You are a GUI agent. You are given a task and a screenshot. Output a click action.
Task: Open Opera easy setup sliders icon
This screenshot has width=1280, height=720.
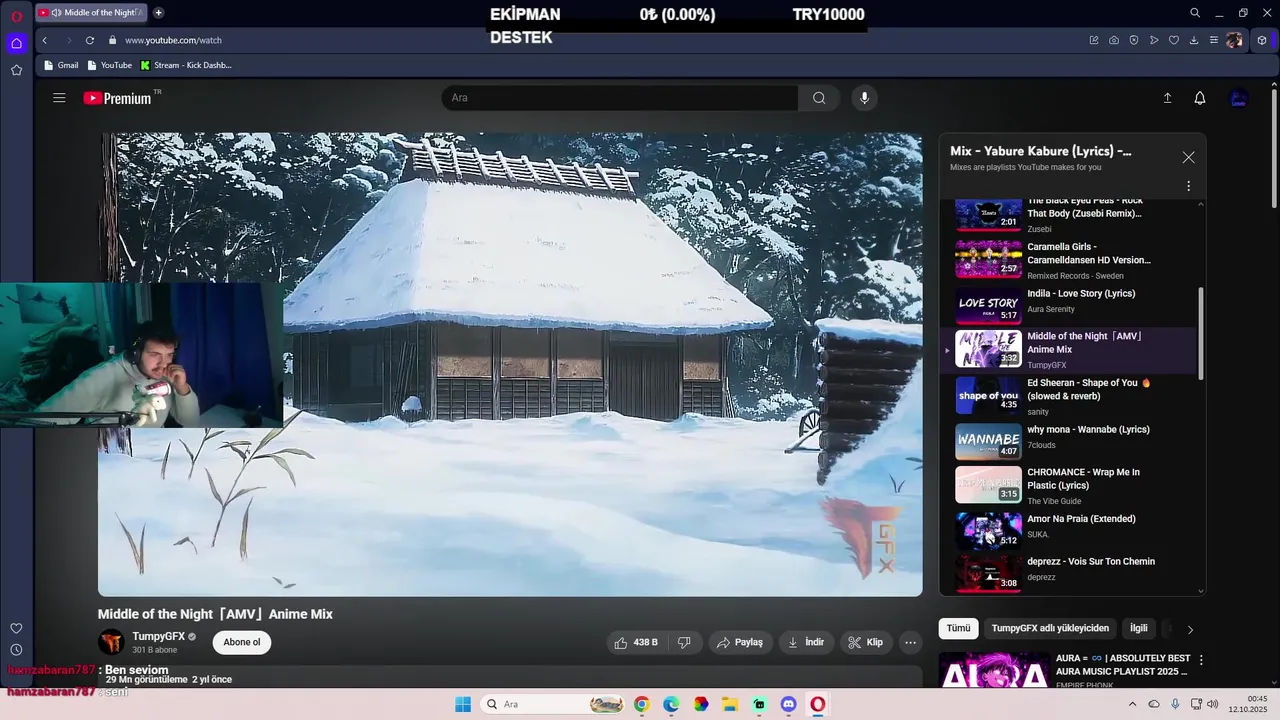1214,40
